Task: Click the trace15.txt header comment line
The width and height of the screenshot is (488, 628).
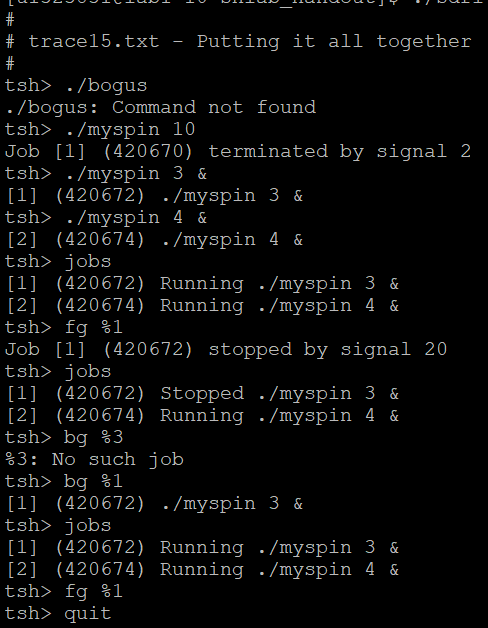Action: (238, 42)
